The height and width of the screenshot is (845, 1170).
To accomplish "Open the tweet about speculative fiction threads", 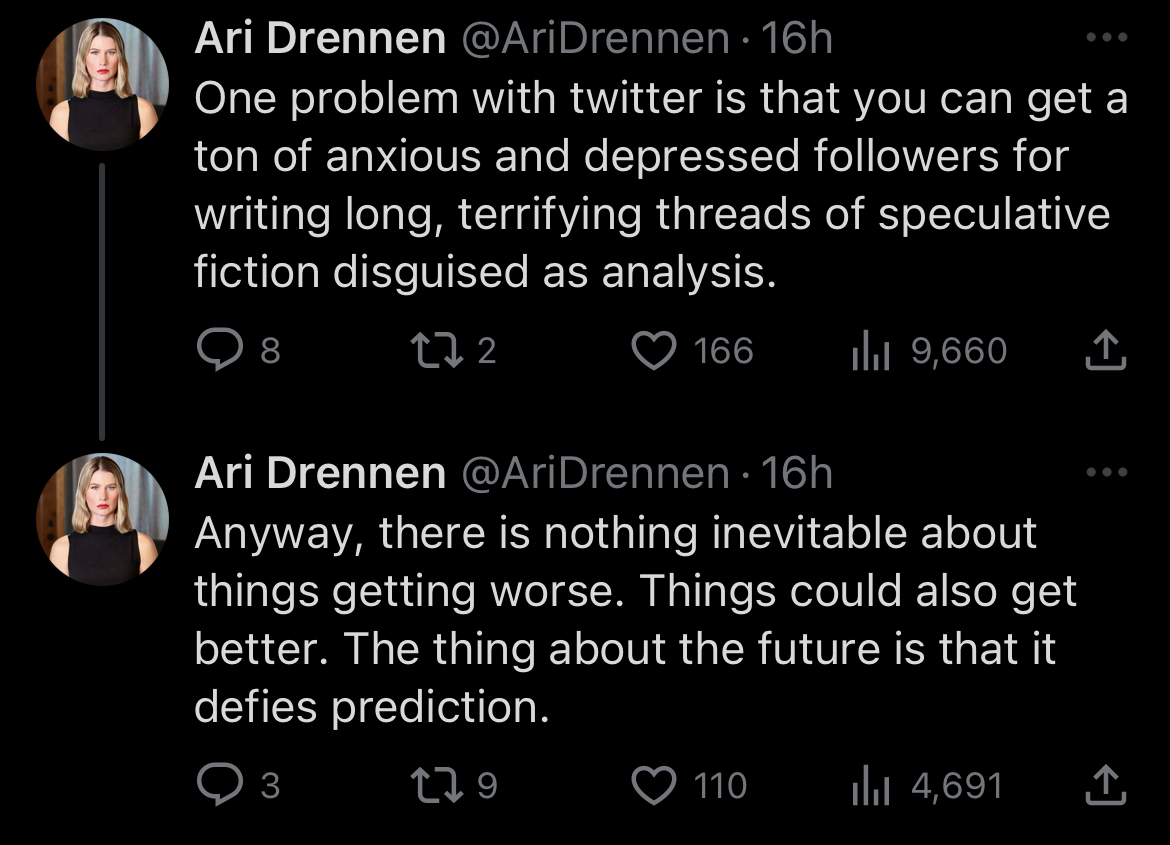I will point(650,185).
